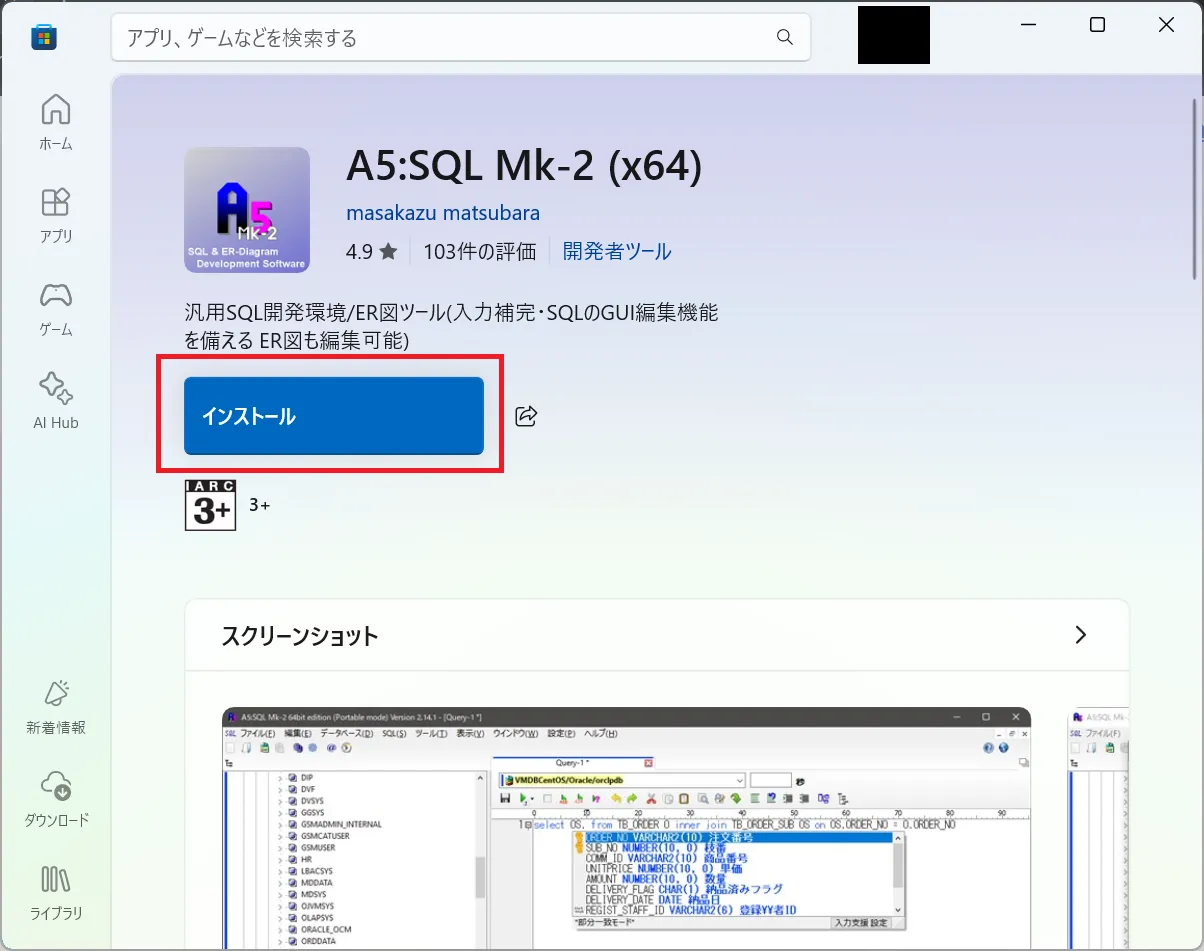Click the vertical page scrollbar
Viewport: 1204px width, 951px height.
coord(1196,189)
